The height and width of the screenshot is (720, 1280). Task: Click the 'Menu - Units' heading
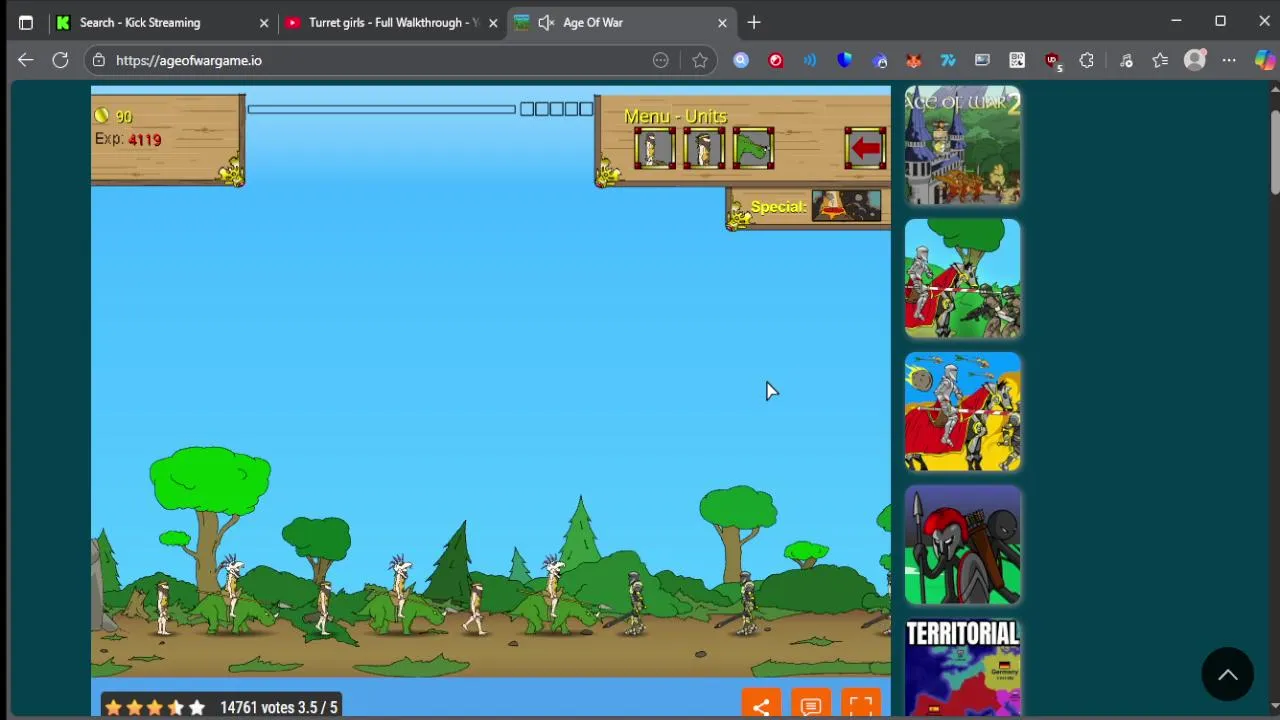point(675,116)
